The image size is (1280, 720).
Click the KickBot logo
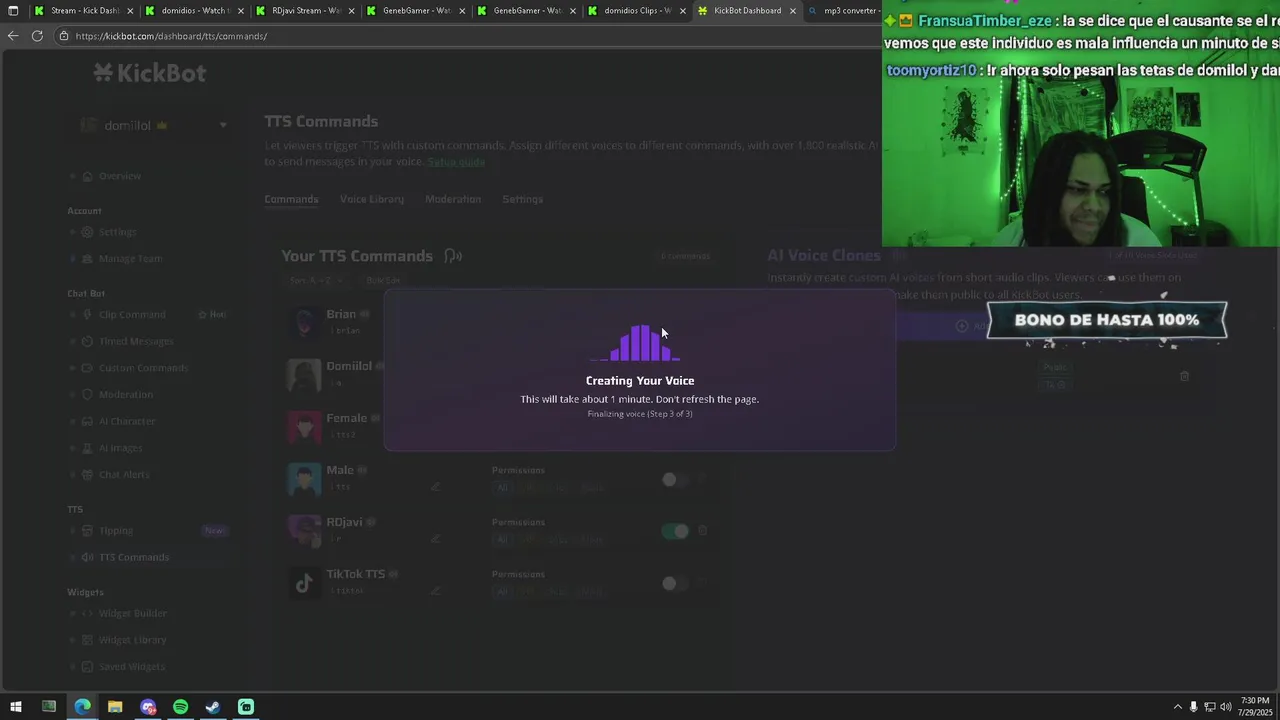(150, 72)
